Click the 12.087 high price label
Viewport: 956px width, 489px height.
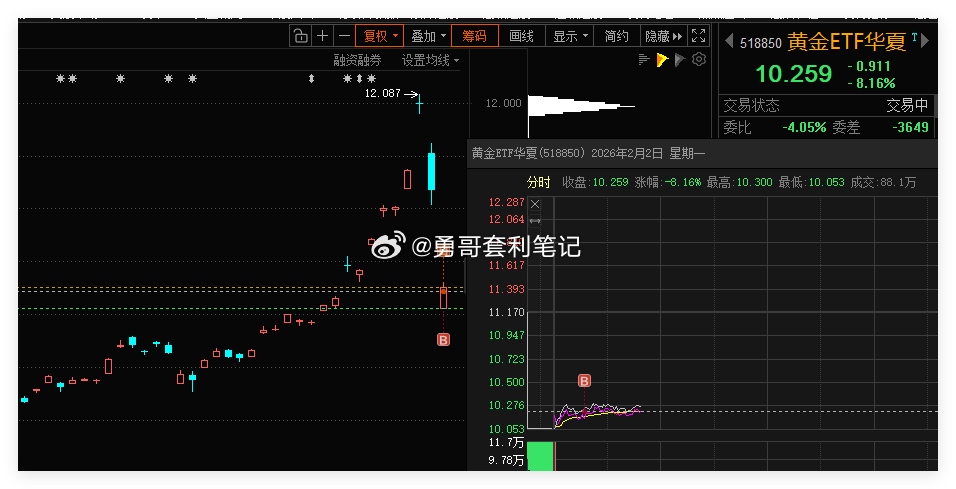[x=382, y=93]
